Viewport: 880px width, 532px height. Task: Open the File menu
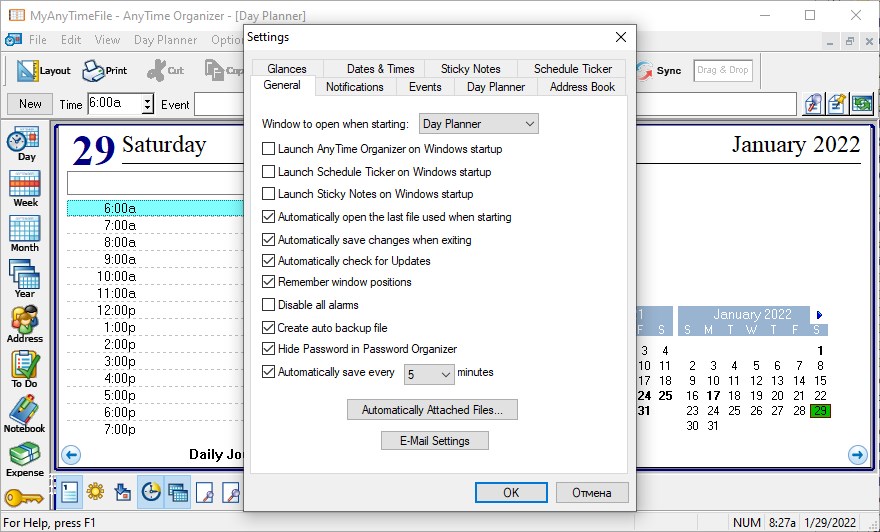click(x=38, y=40)
